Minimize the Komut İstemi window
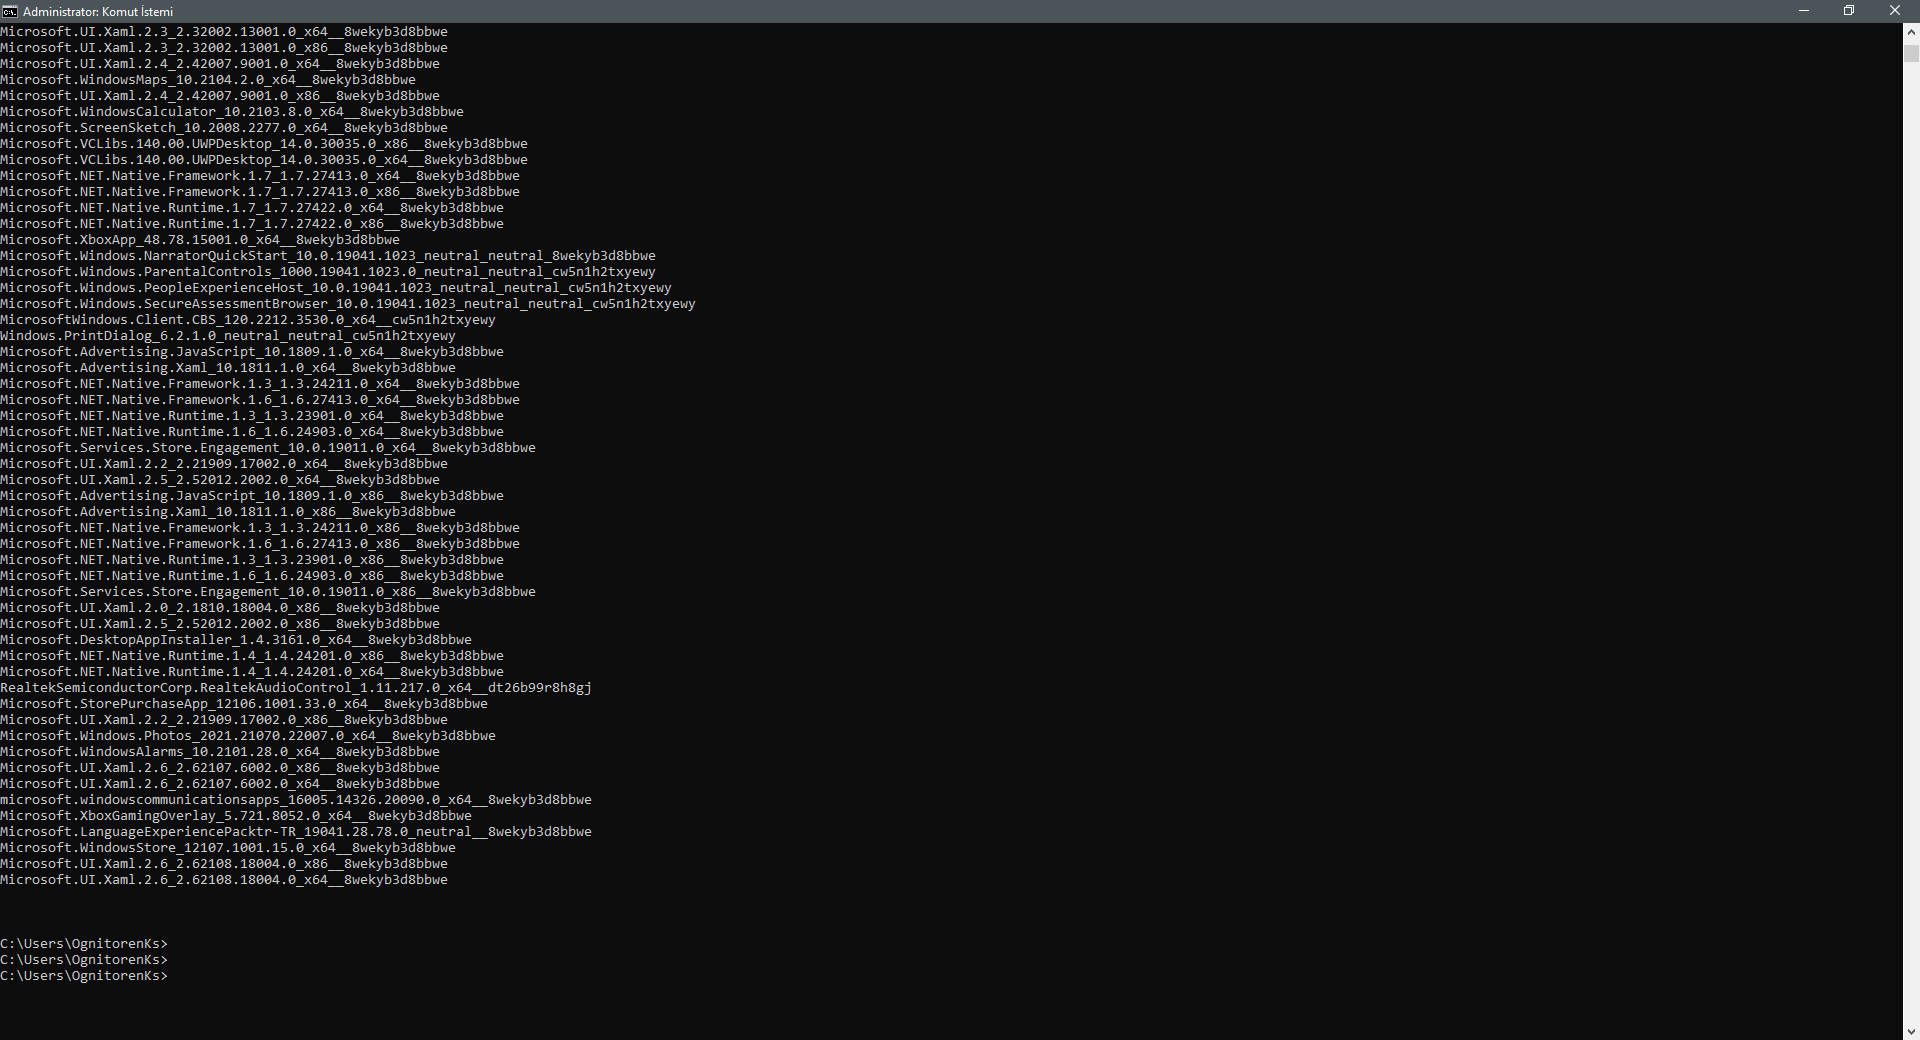 coord(1804,11)
